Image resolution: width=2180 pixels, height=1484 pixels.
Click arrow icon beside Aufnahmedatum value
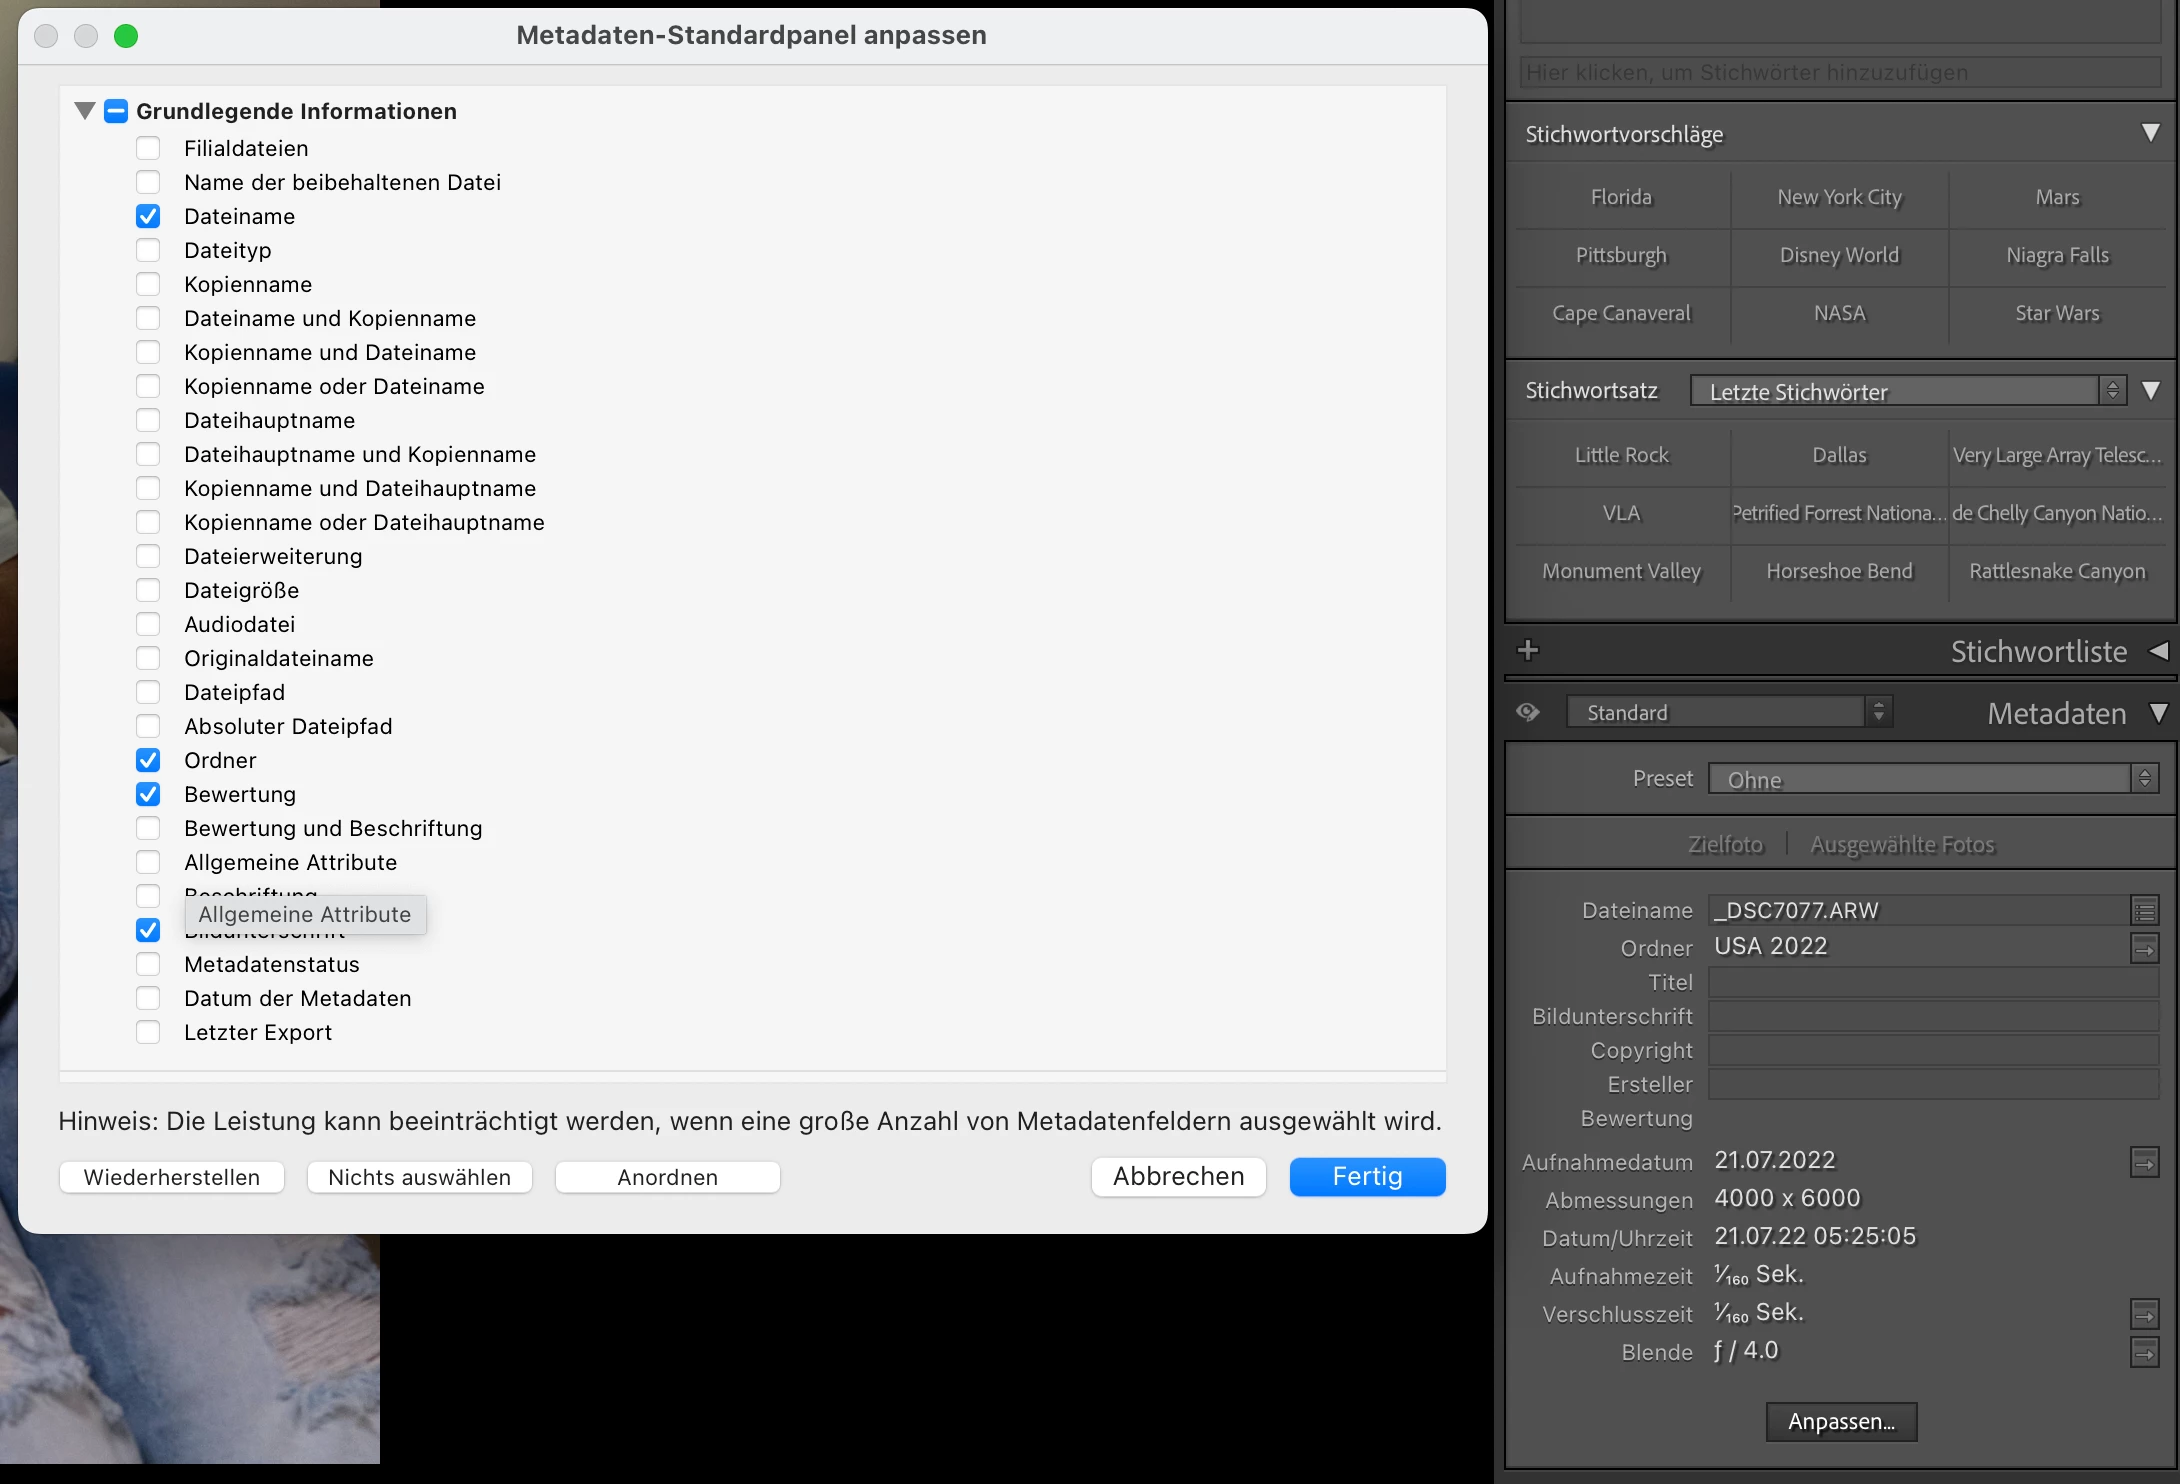click(2144, 1162)
